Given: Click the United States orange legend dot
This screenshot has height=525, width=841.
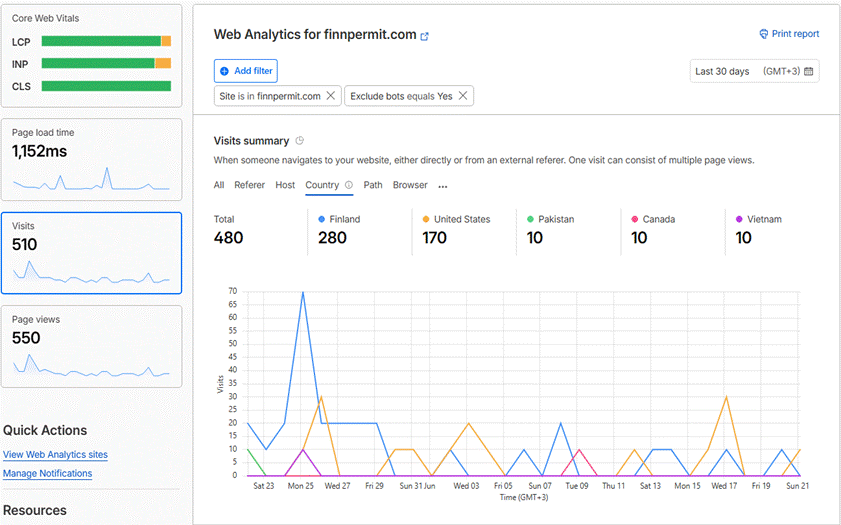Looking at the screenshot, I should click(426, 219).
